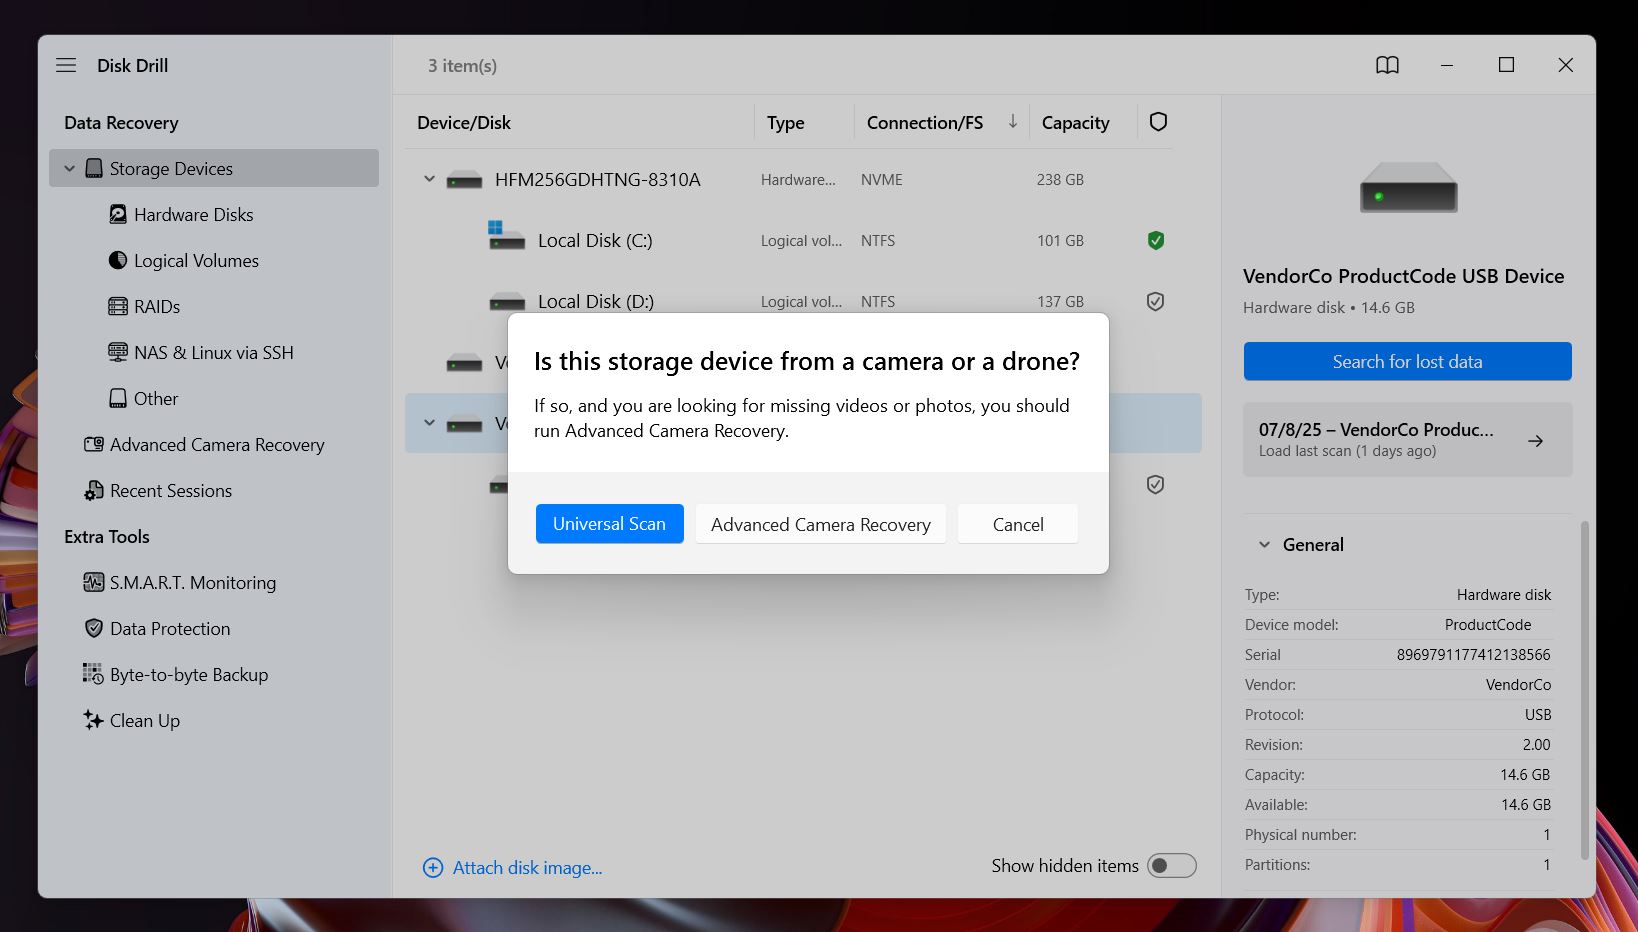Open RAIDs category
The image size is (1638, 932).
click(157, 306)
